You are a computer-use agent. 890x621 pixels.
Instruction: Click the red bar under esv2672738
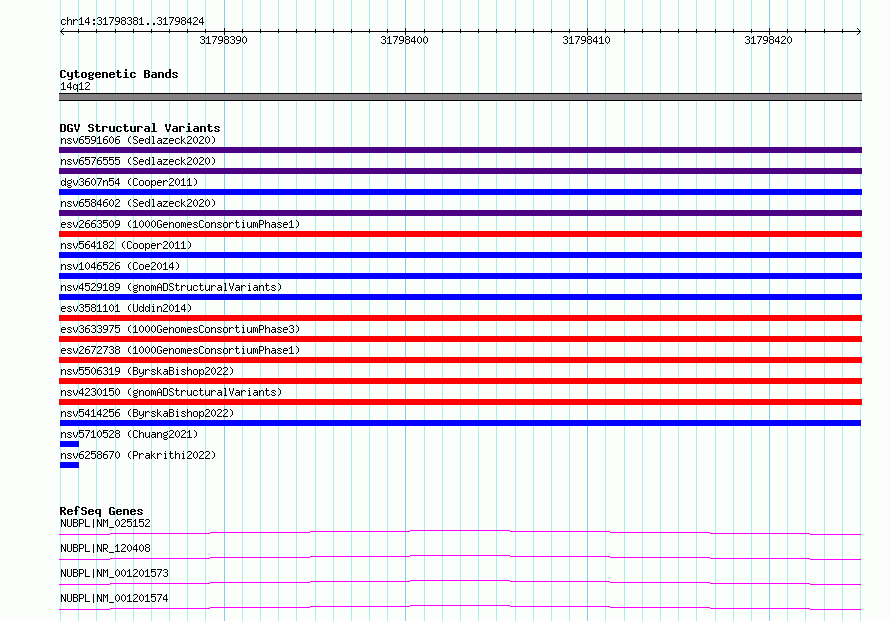[x=460, y=360]
